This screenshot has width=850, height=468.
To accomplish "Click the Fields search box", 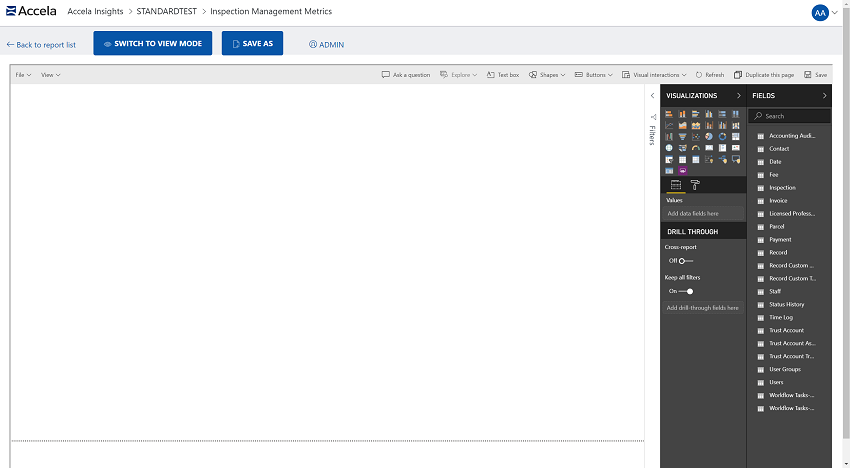I will click(794, 116).
